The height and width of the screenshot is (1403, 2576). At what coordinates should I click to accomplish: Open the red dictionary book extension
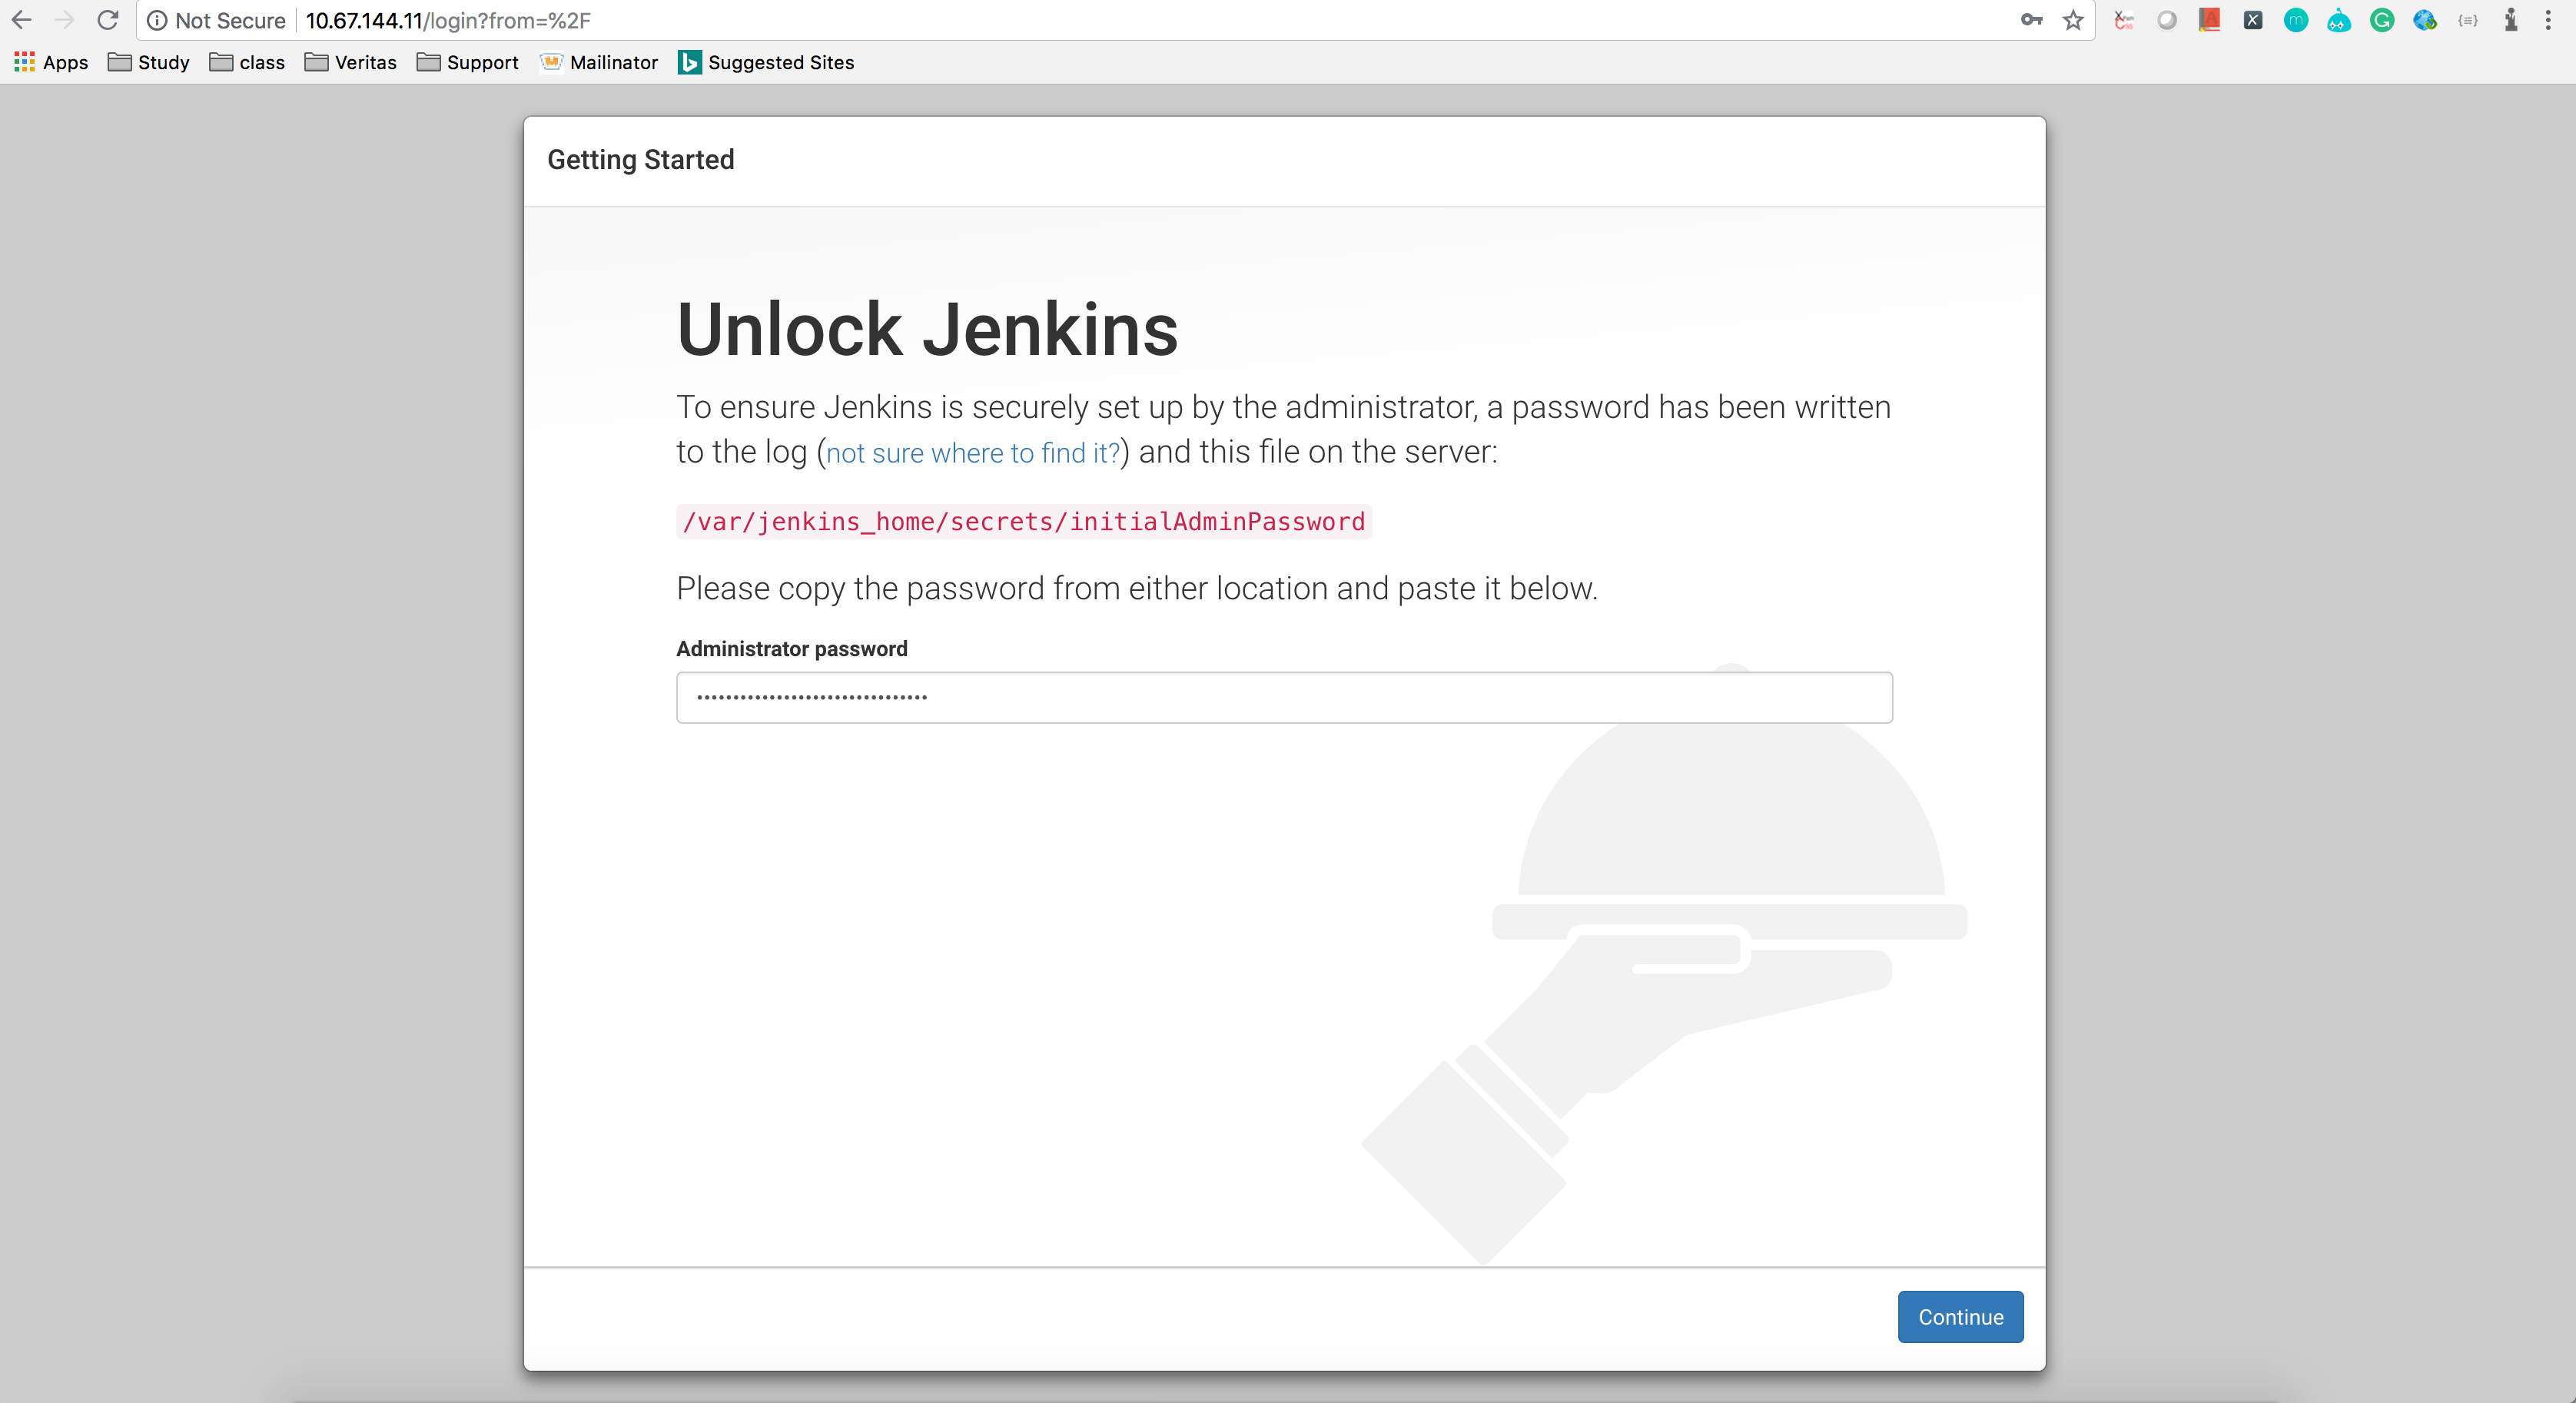coord(2210,20)
